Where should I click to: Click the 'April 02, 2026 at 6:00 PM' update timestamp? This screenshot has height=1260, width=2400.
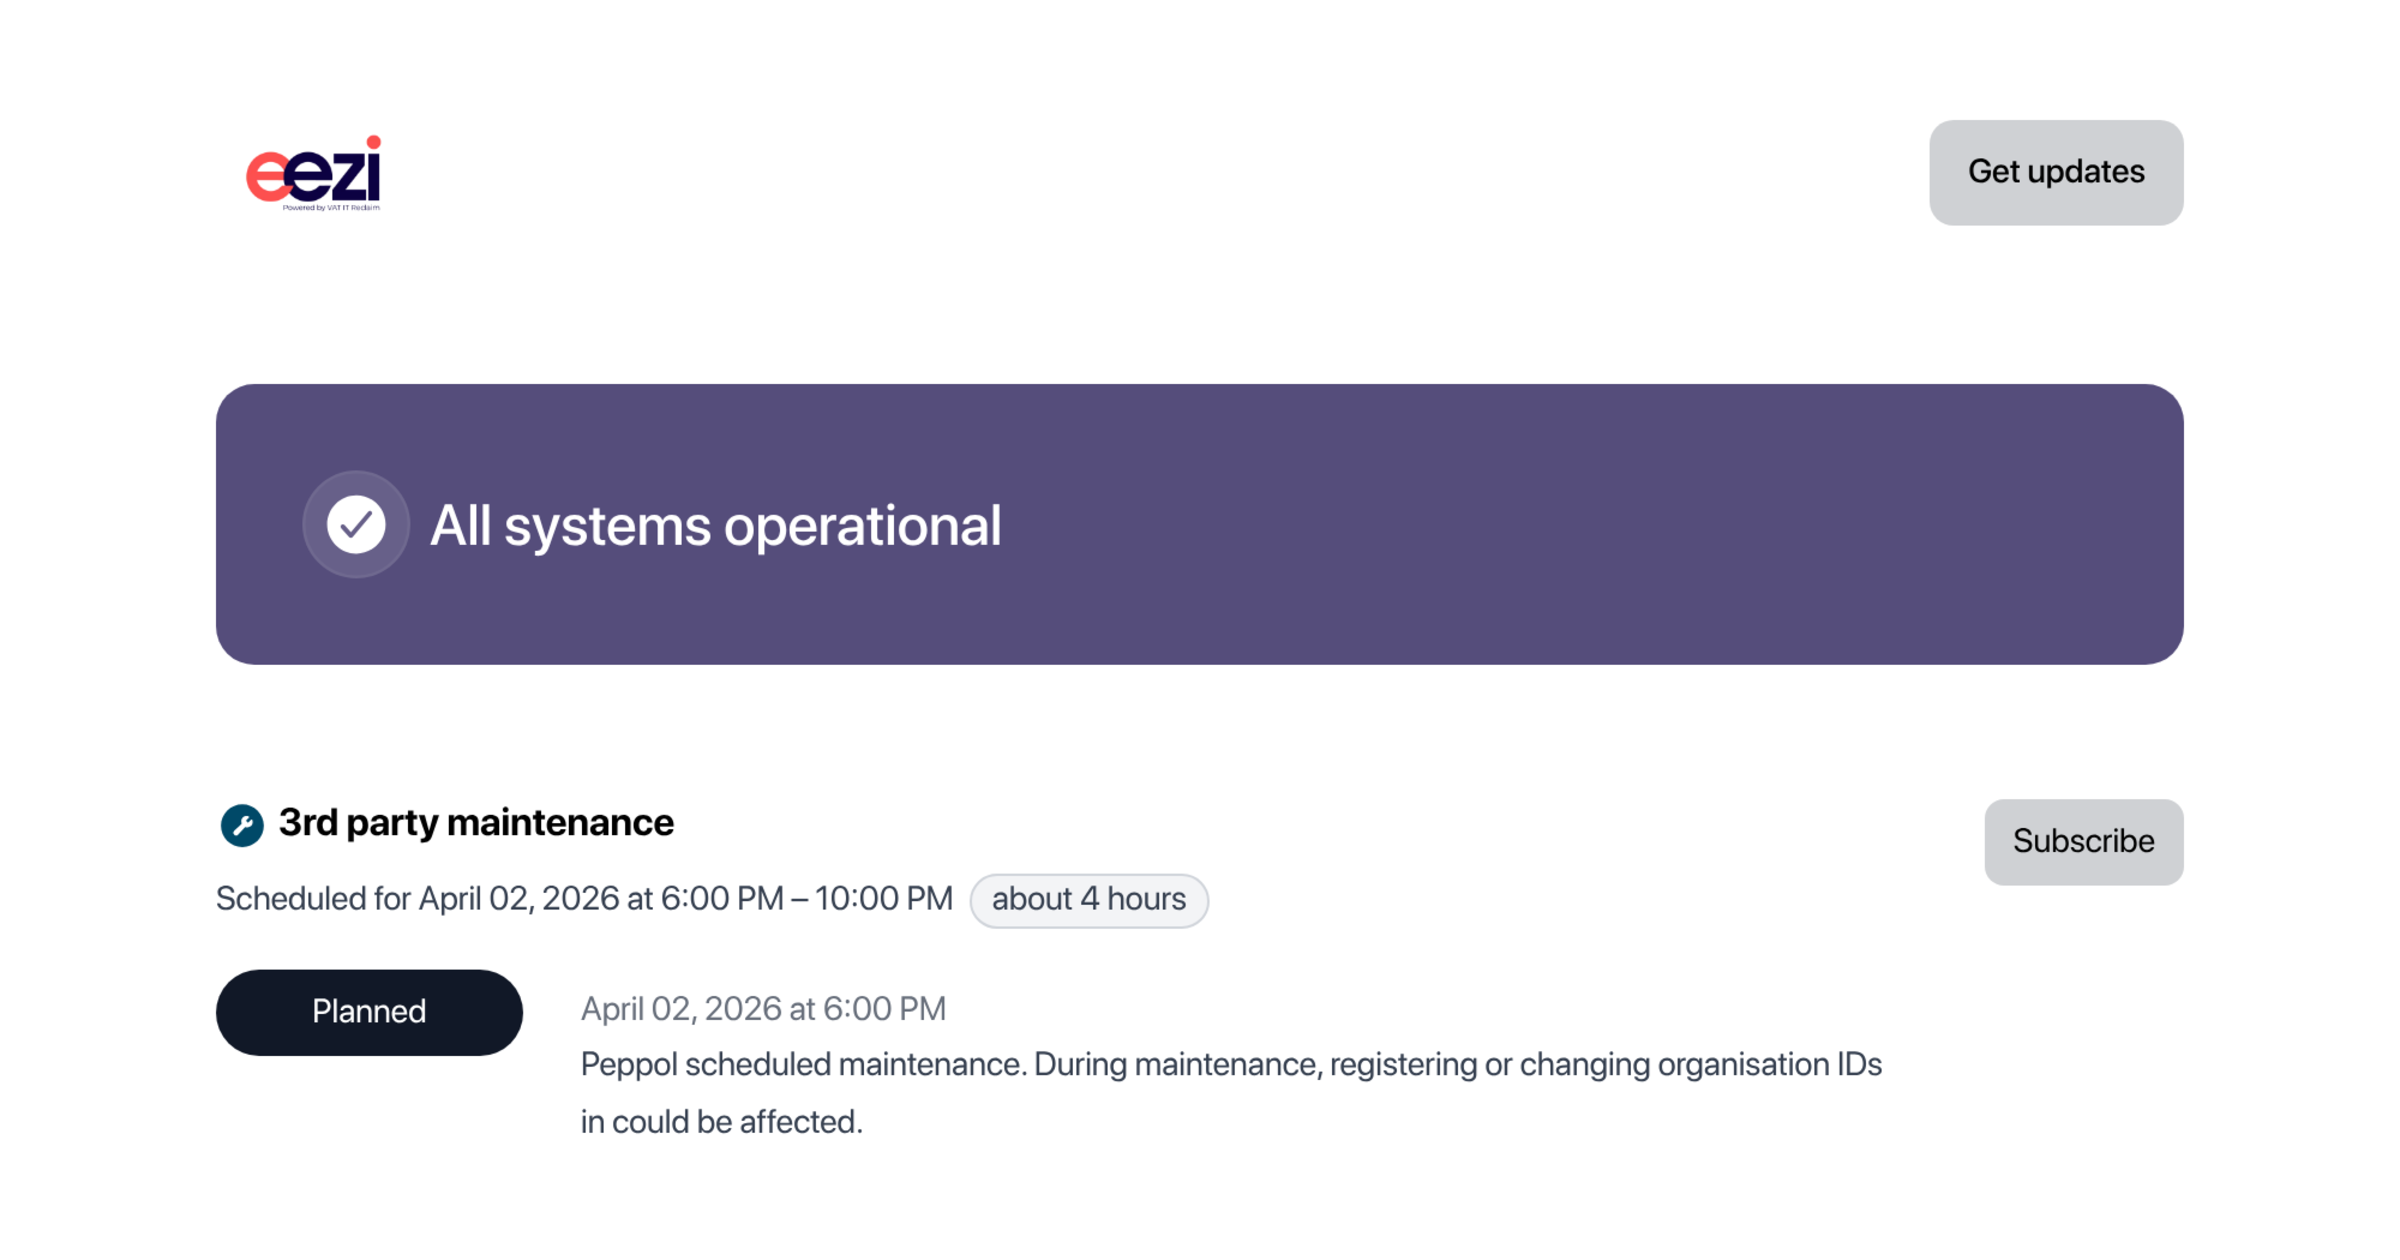[x=763, y=1009]
